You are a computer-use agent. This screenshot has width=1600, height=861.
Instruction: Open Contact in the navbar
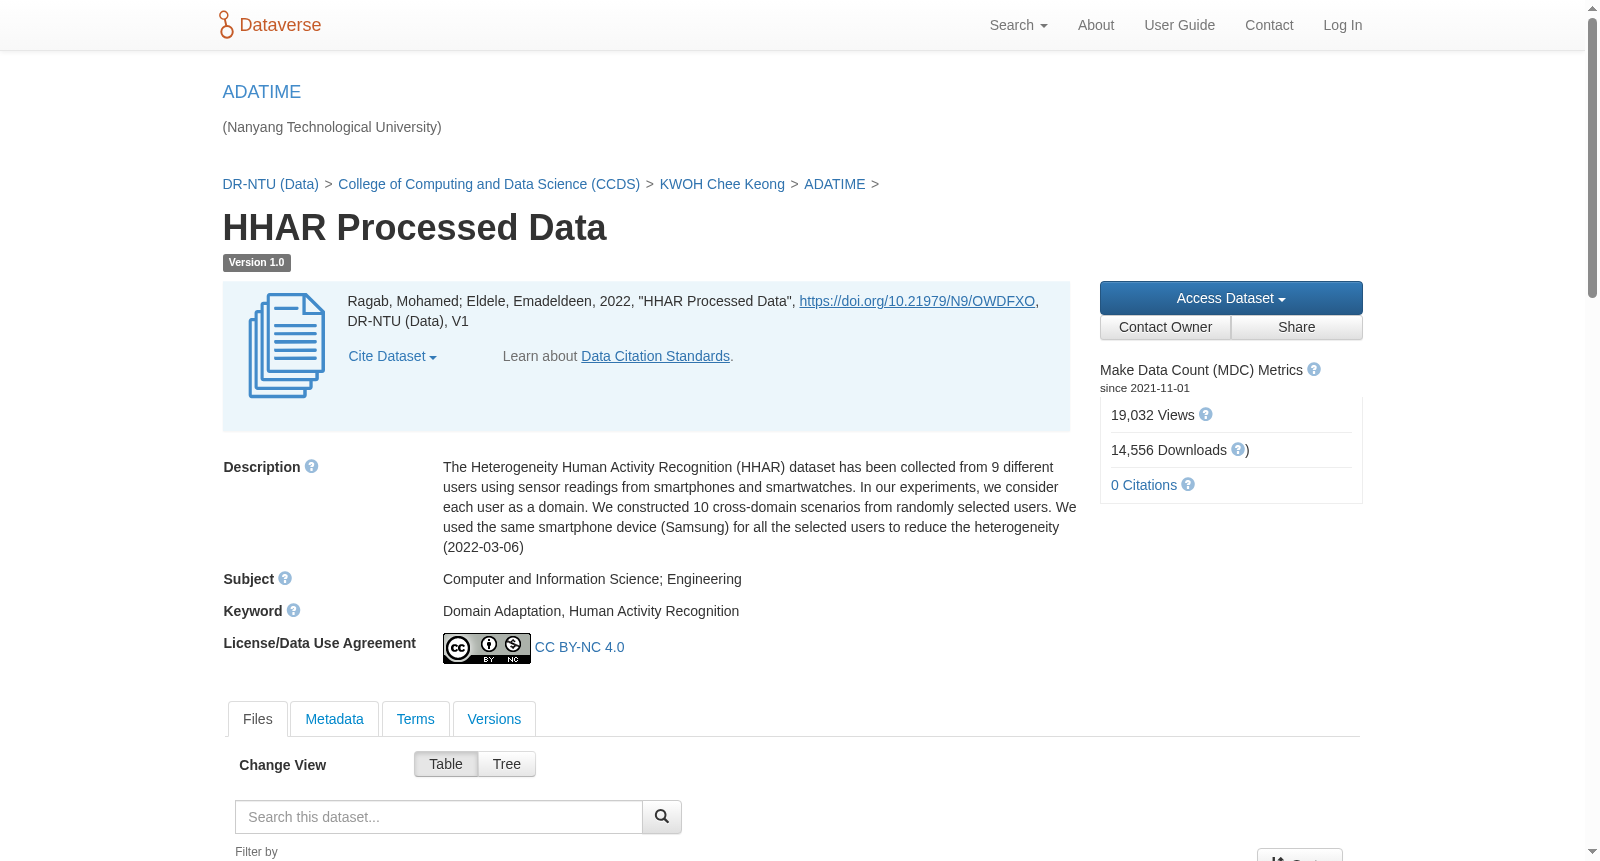pyautogui.click(x=1269, y=25)
